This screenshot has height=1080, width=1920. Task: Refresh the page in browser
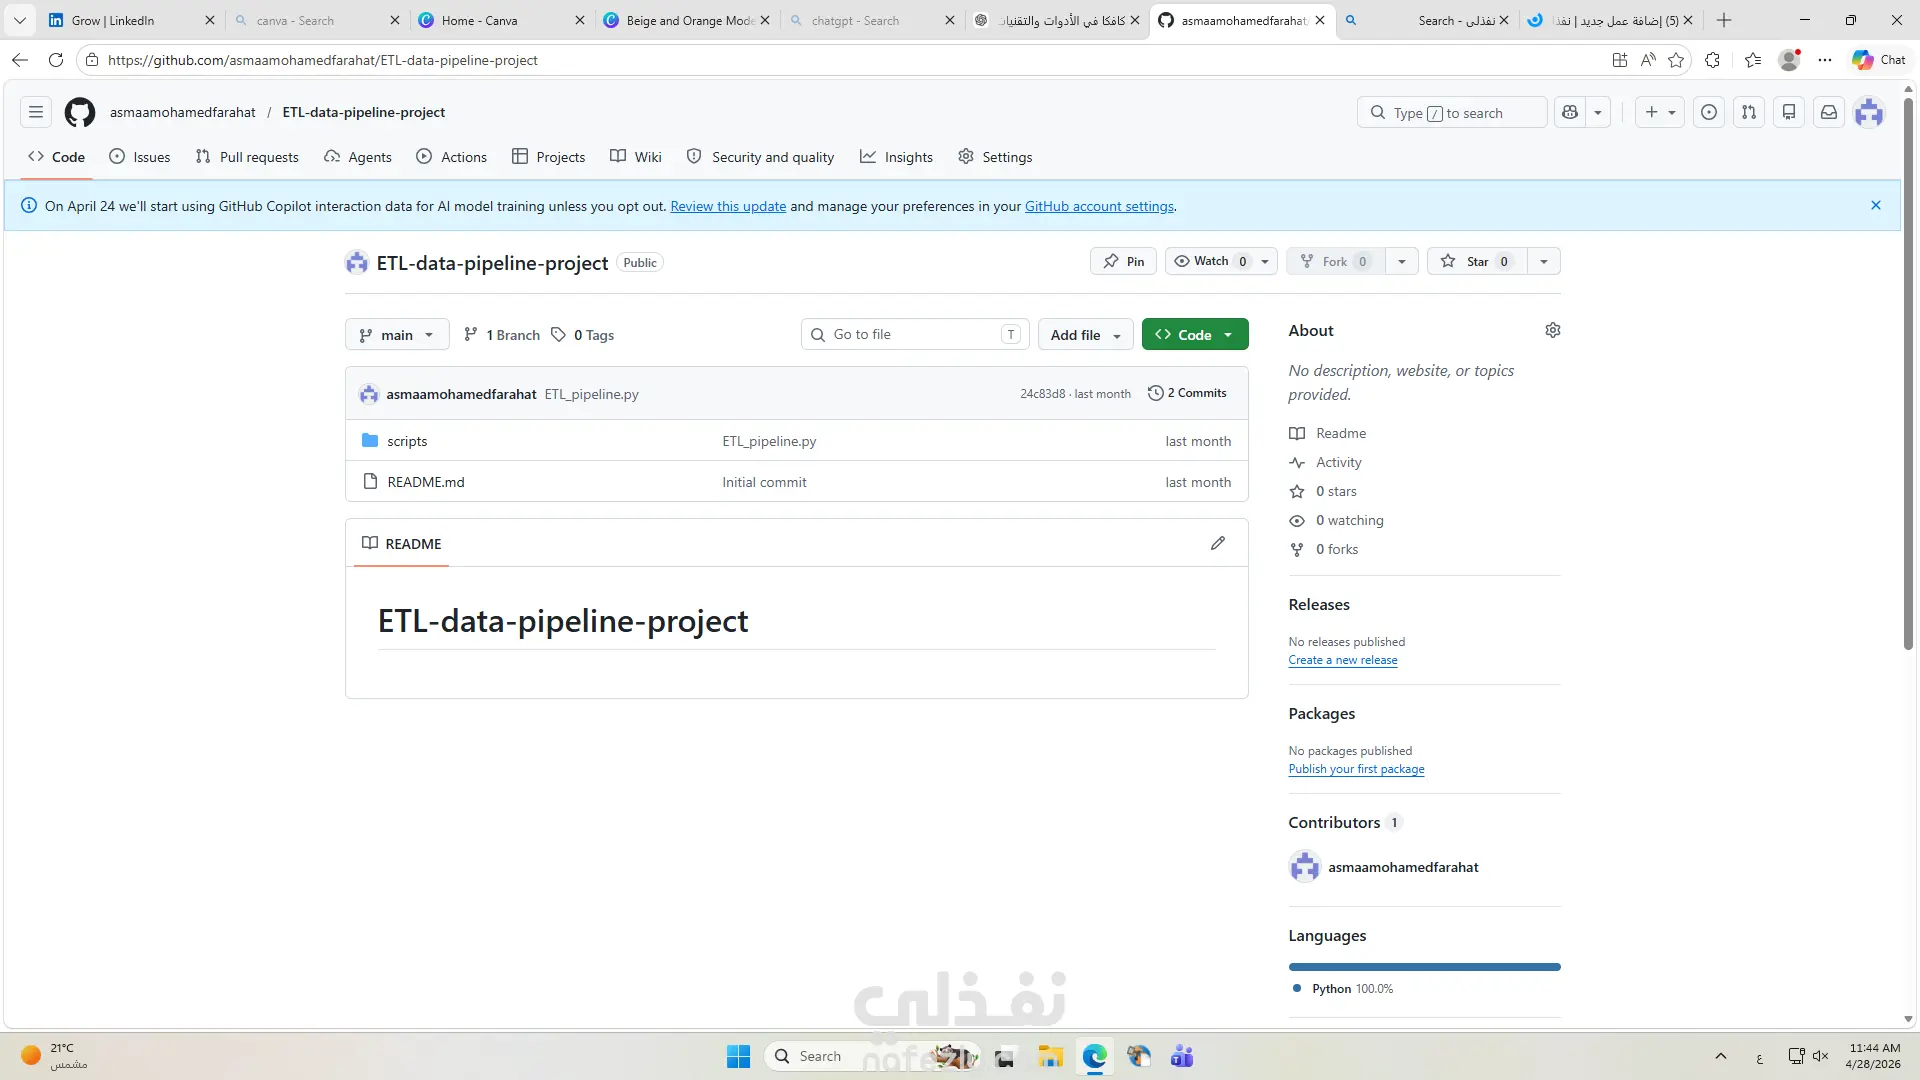pyautogui.click(x=56, y=60)
